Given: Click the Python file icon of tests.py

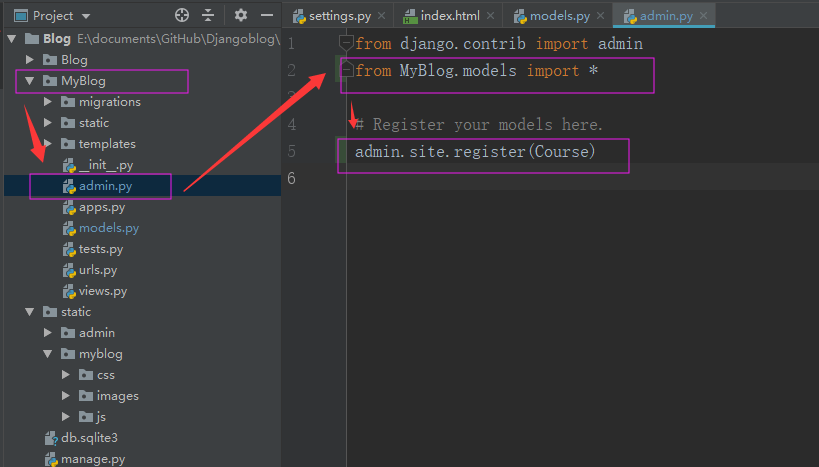Looking at the screenshot, I should tap(69, 249).
